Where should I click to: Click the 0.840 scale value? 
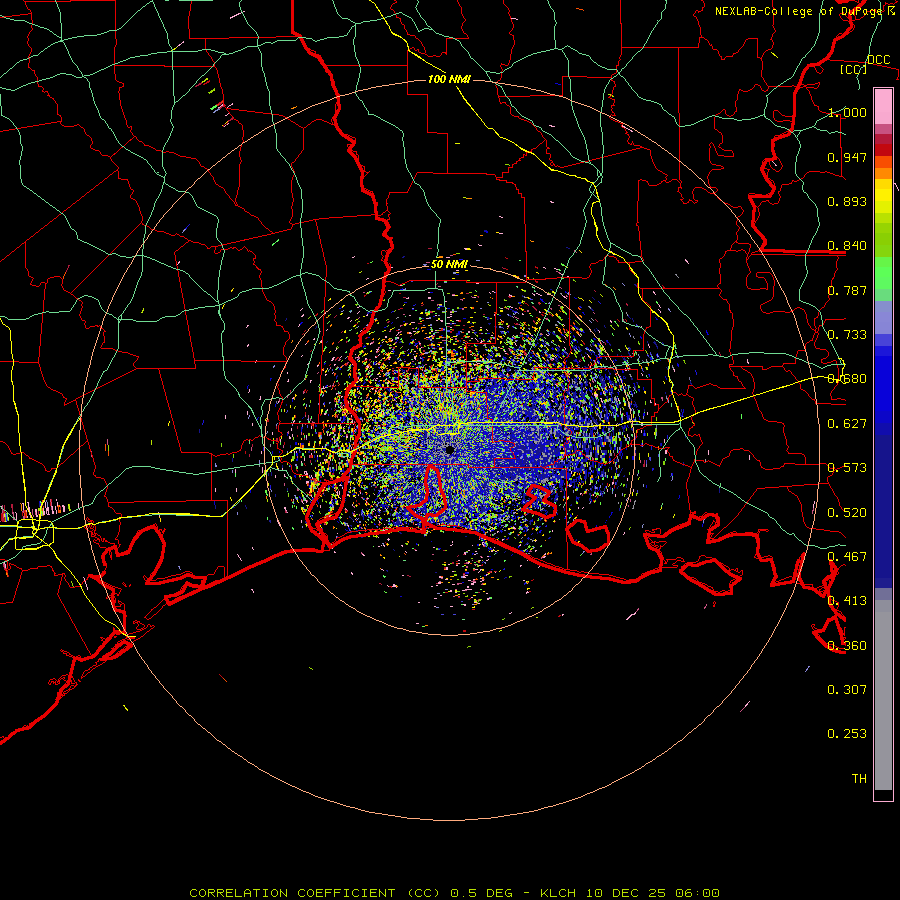[847, 246]
